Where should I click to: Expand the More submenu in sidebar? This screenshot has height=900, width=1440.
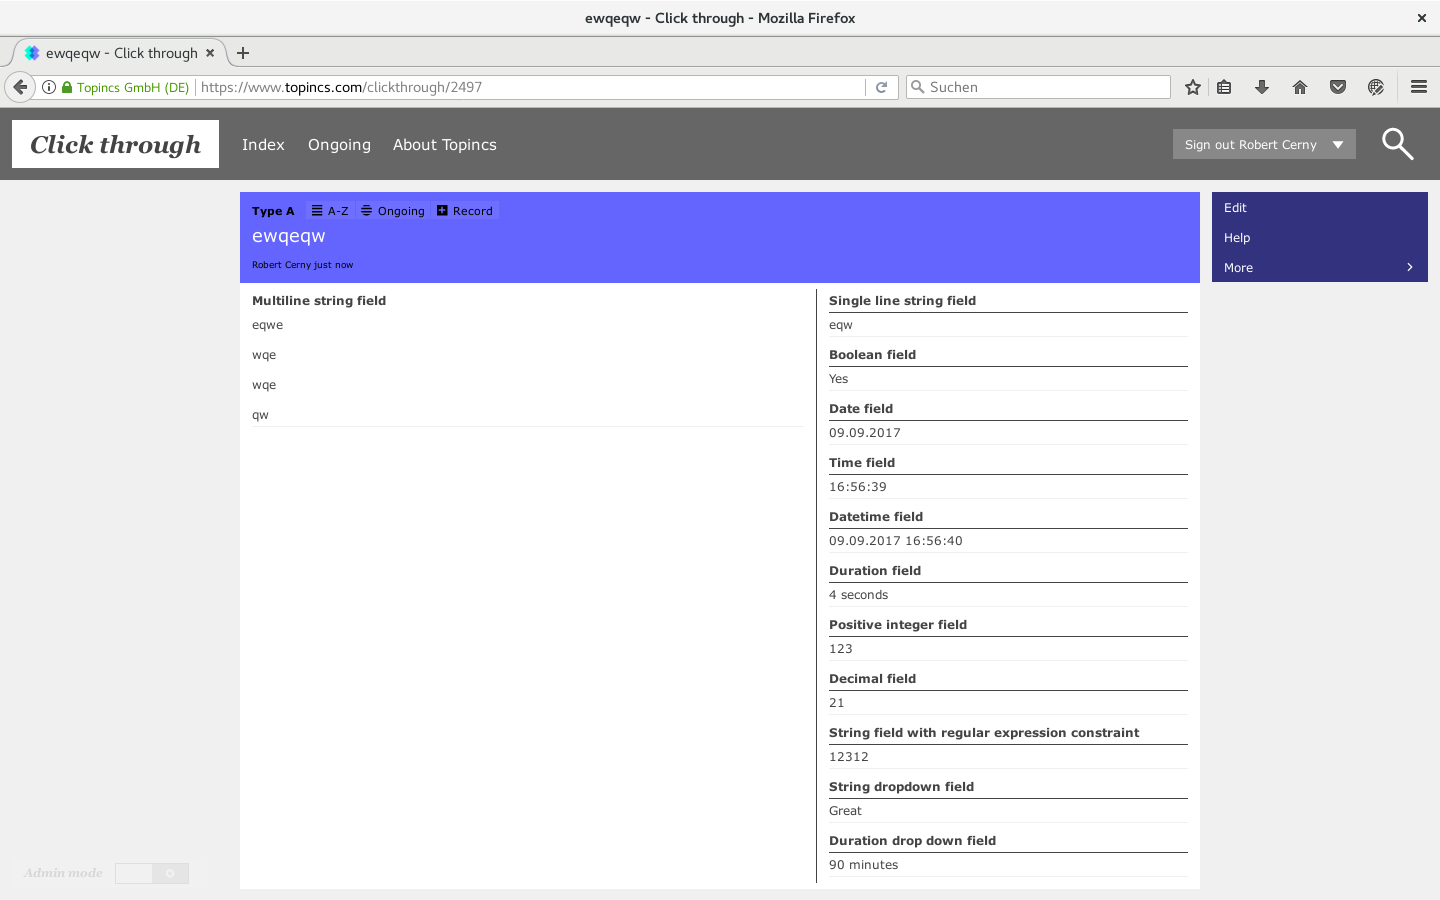tap(1319, 267)
